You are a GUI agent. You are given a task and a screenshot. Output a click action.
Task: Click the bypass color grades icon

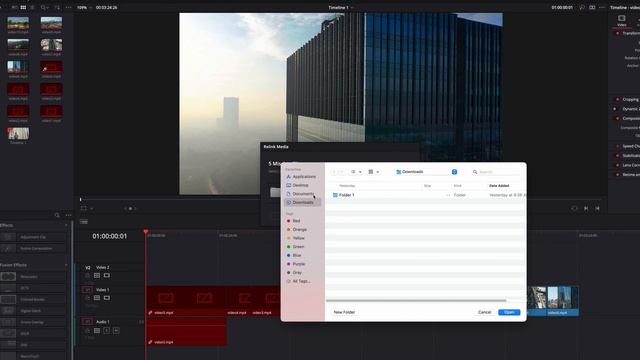pyautogui.click(x=582, y=7)
